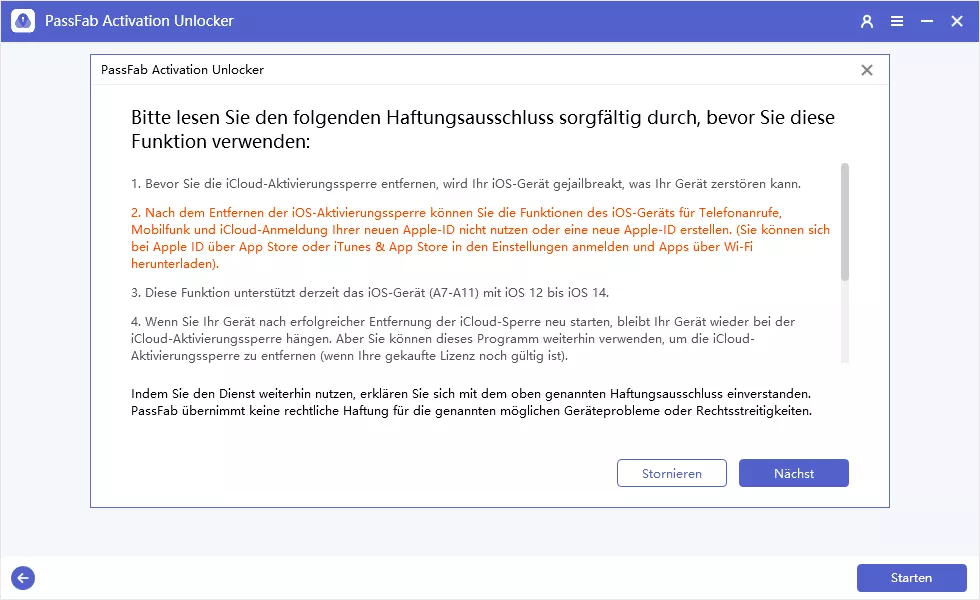Click the dialog title 'PassFab Activation Unlocker'
This screenshot has height=600, width=980.
182,70
